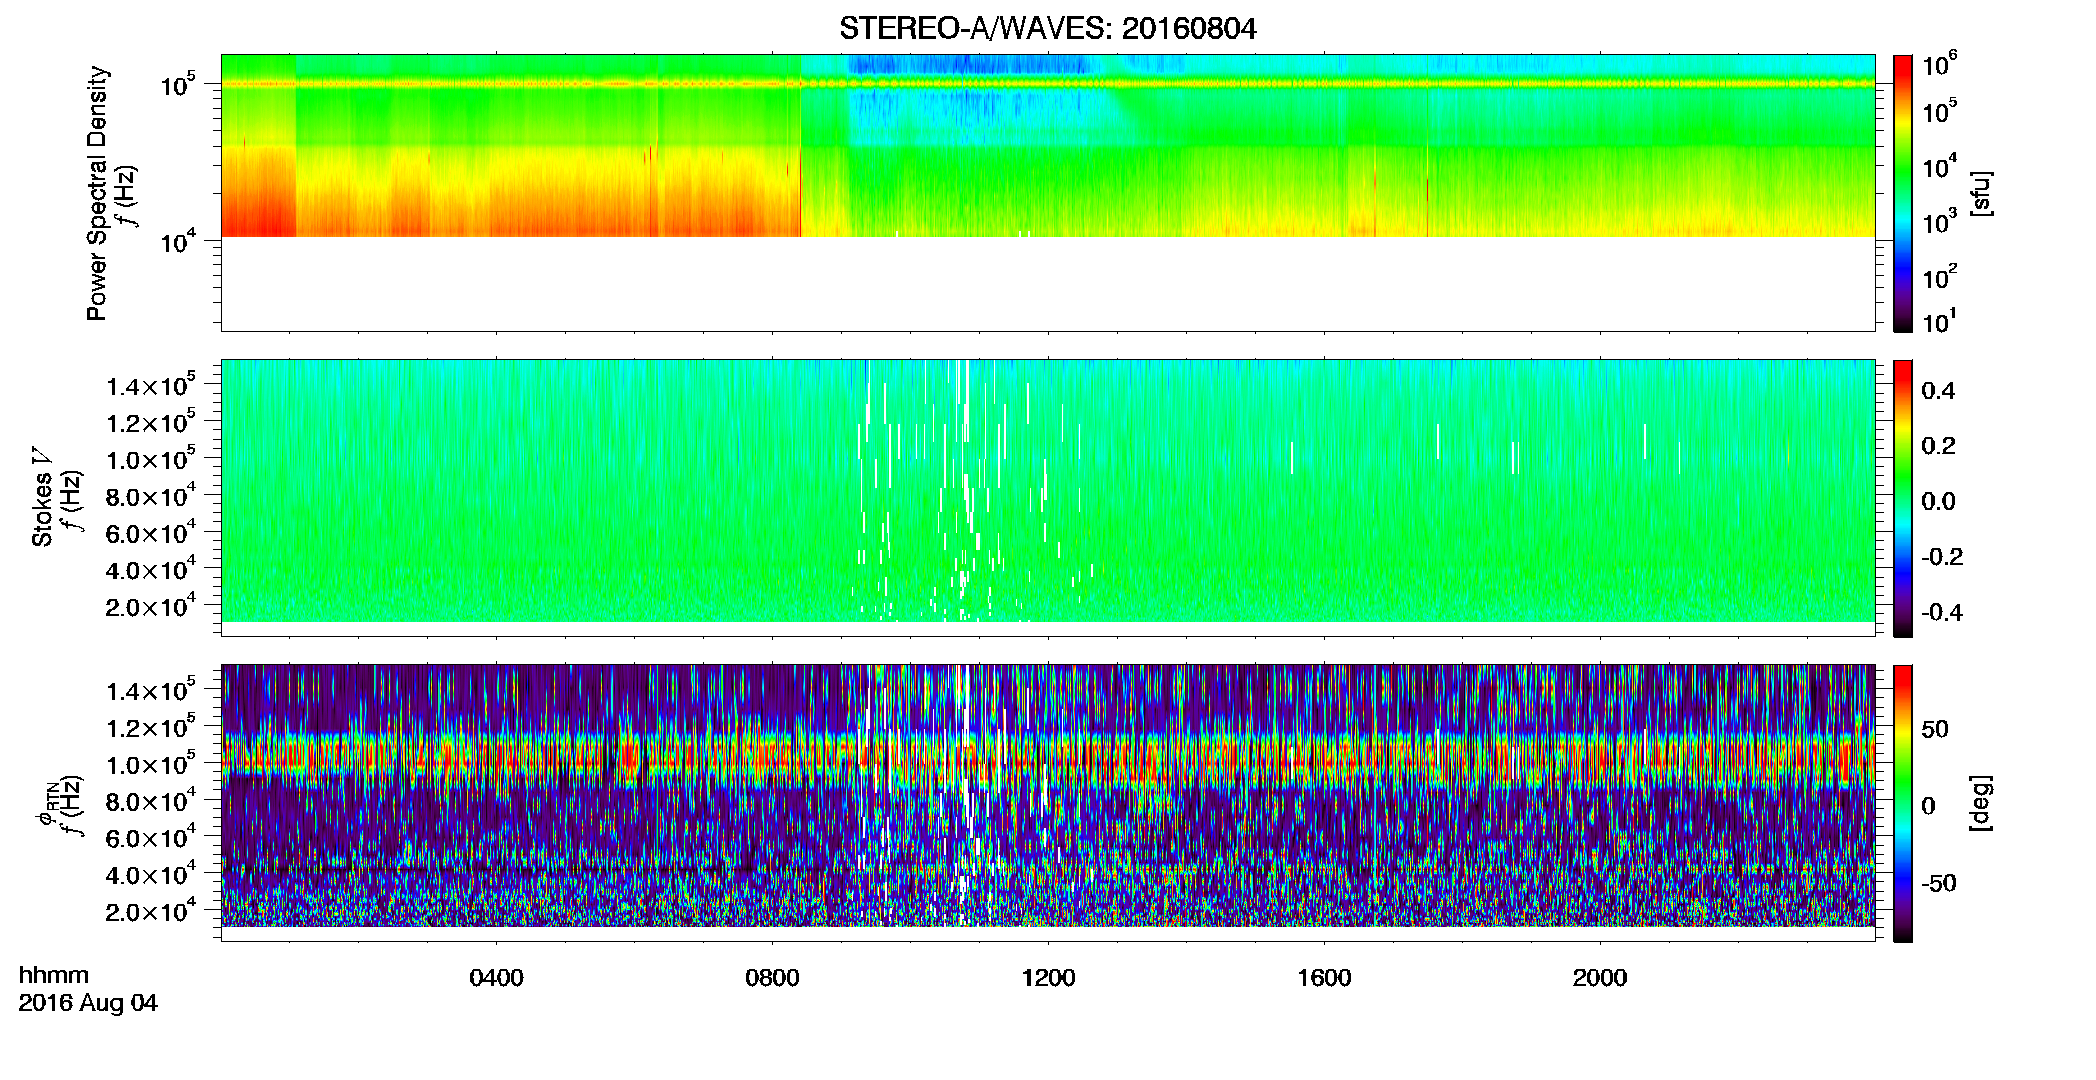Screen dimensions: 2096x1080
Task: Click the Stokes V color bar
Action: tap(1902, 498)
